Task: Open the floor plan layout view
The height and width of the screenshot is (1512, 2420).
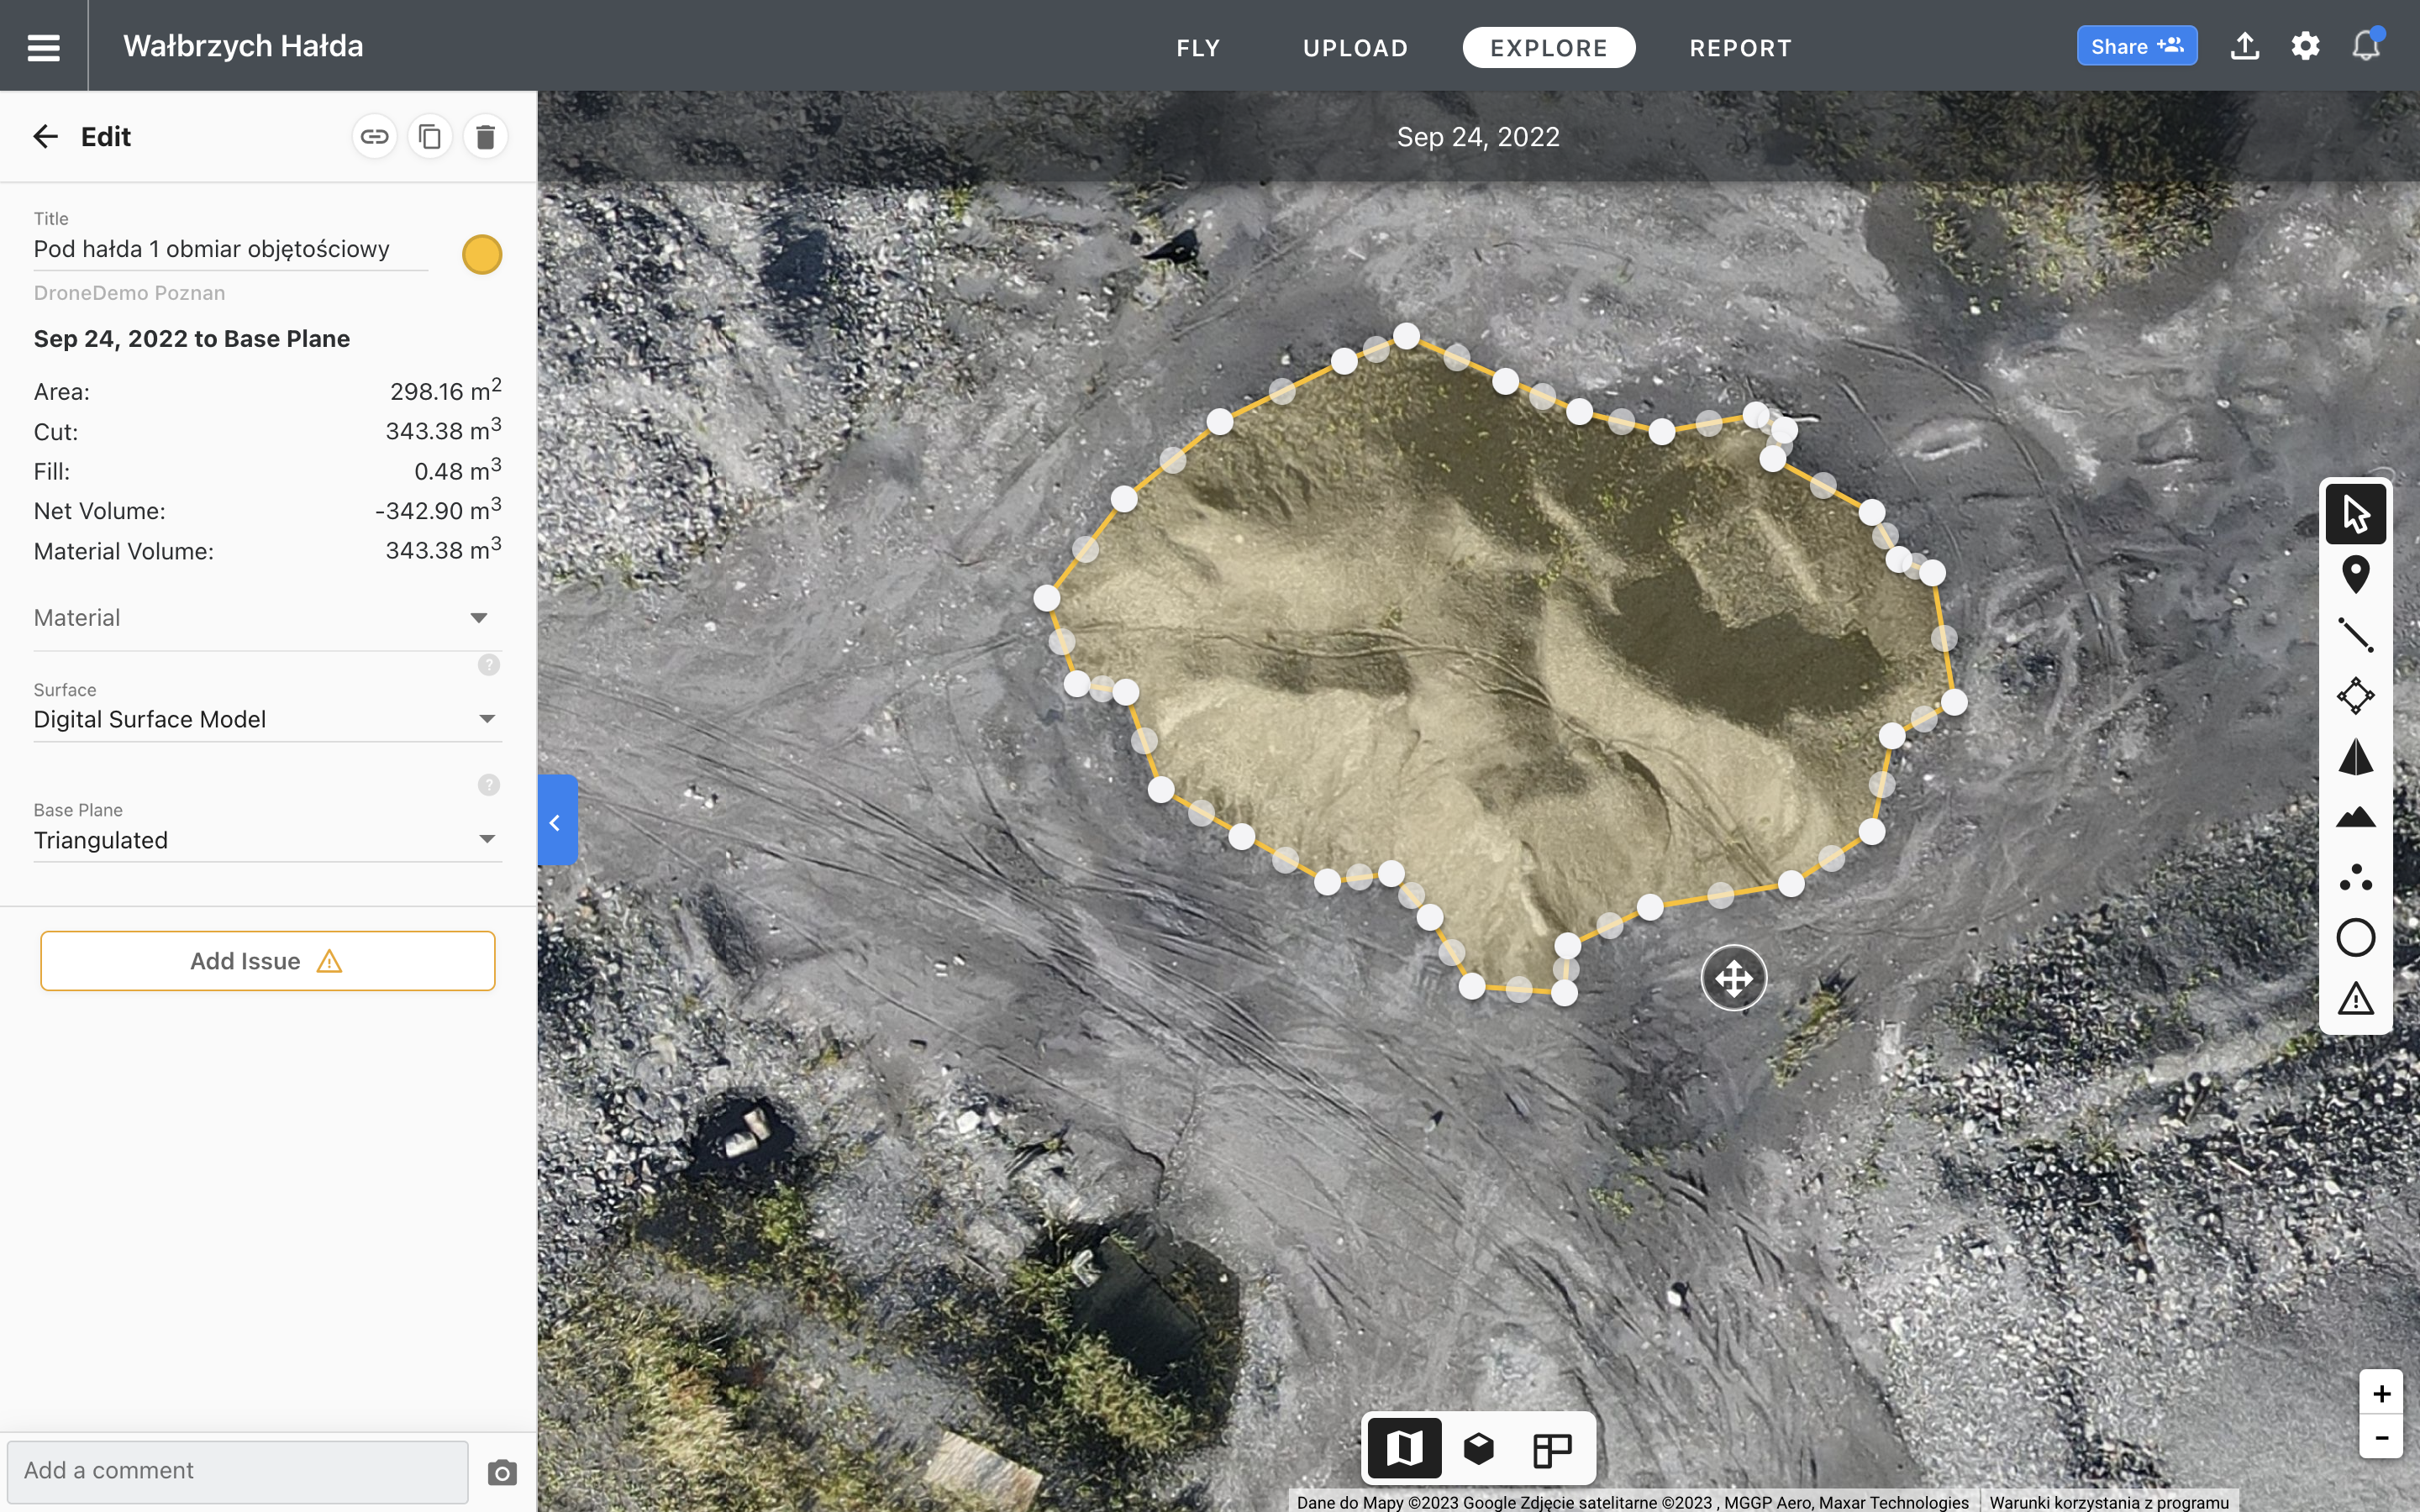Action: (1552, 1448)
